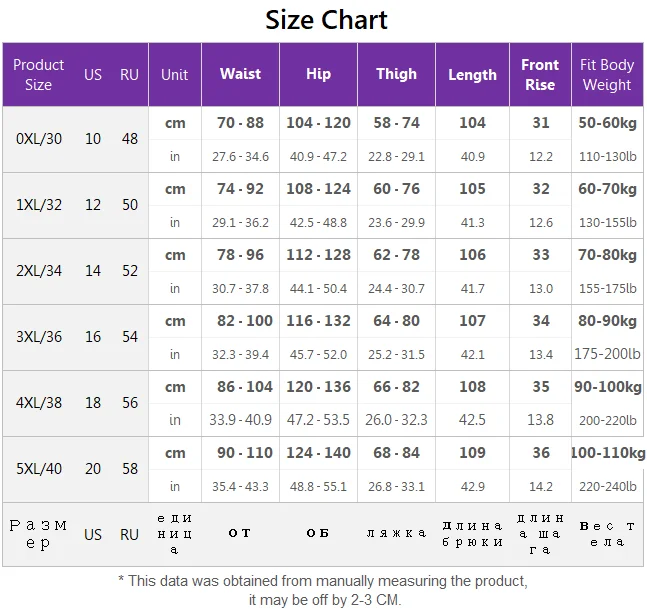Select the 2XL/34 size row label
This screenshot has height=612, width=647.
pos(39,271)
